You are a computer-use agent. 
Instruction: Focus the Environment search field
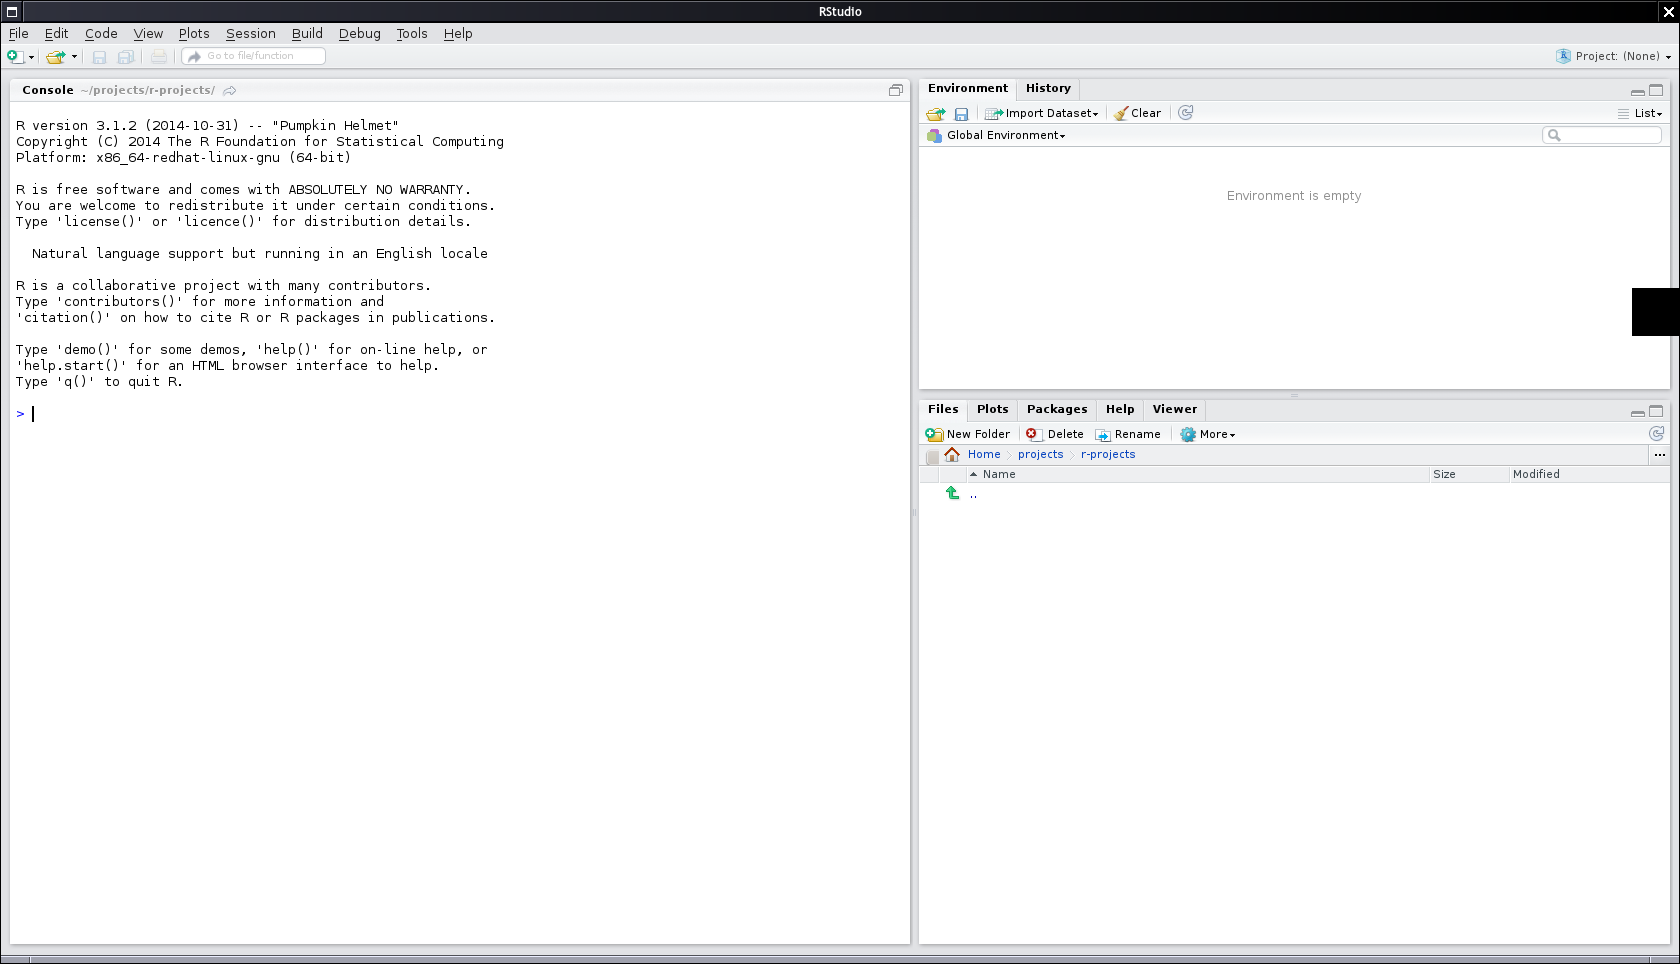tap(1602, 135)
